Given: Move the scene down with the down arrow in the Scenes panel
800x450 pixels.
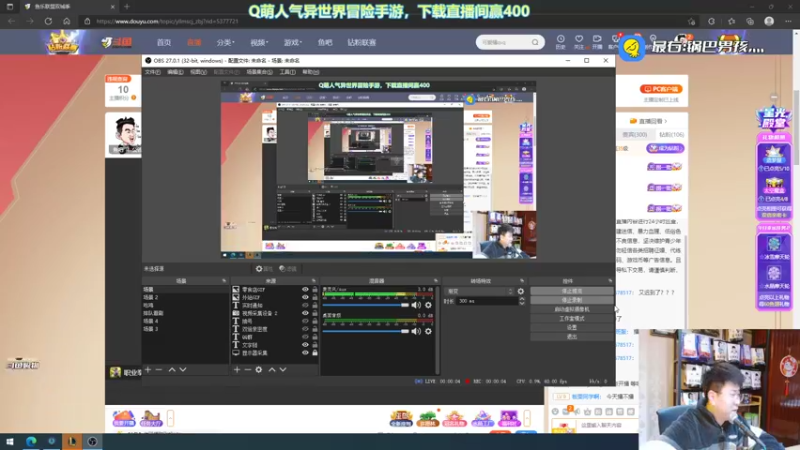Looking at the screenshot, I should [183, 369].
